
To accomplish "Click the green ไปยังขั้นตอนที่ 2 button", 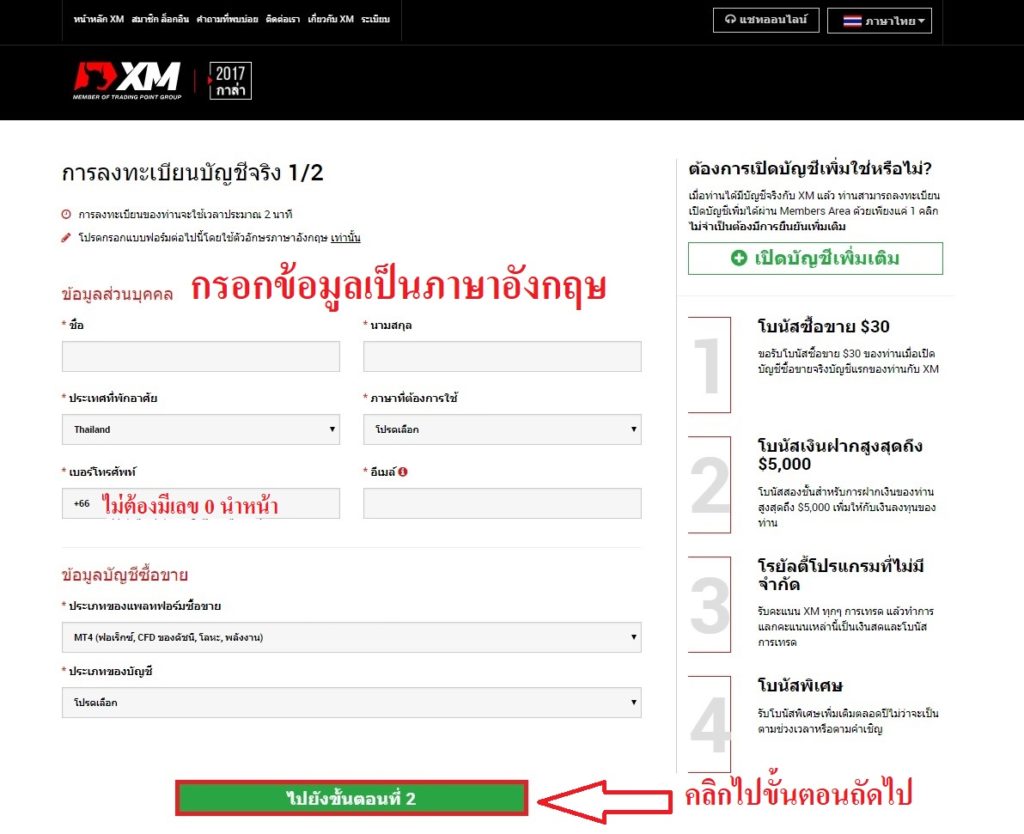I will point(351,798).
